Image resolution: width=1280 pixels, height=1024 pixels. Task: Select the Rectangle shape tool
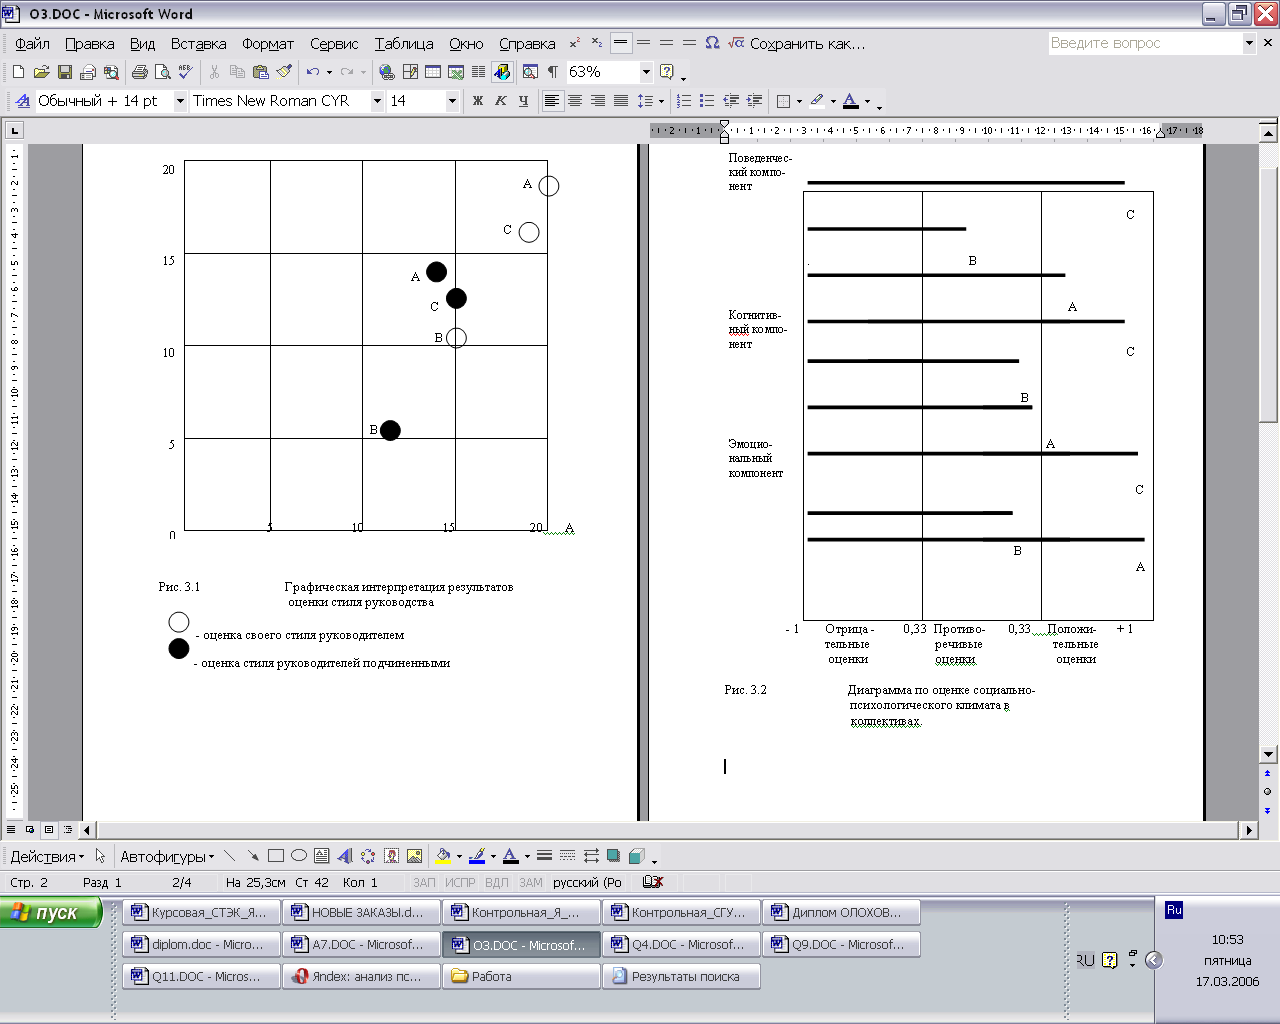(276, 856)
